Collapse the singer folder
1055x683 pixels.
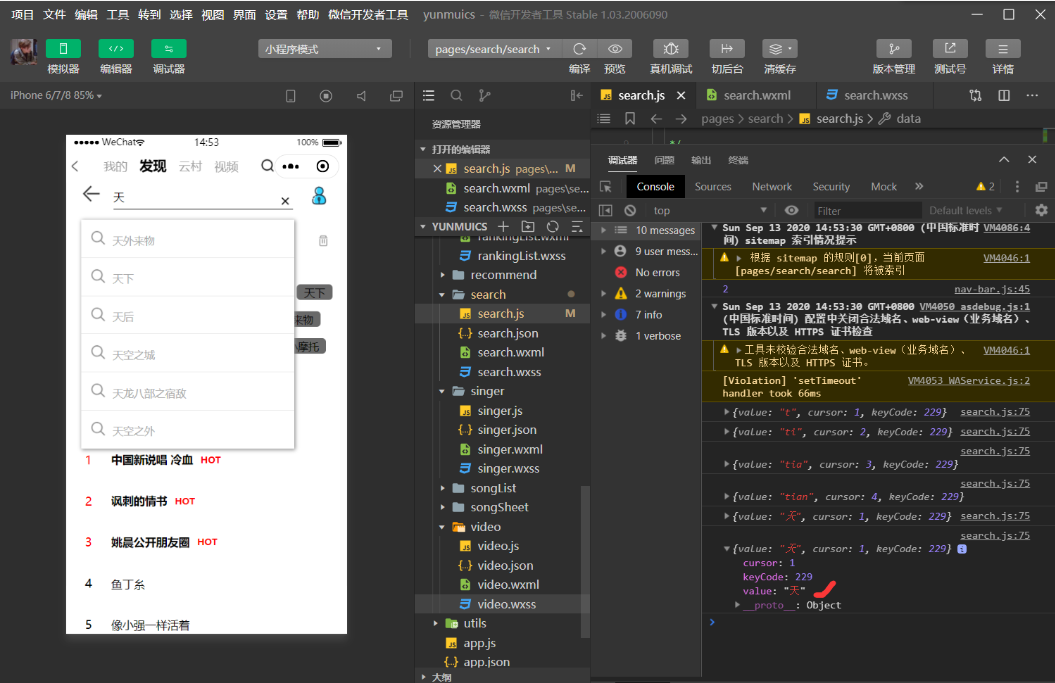[x=442, y=391]
